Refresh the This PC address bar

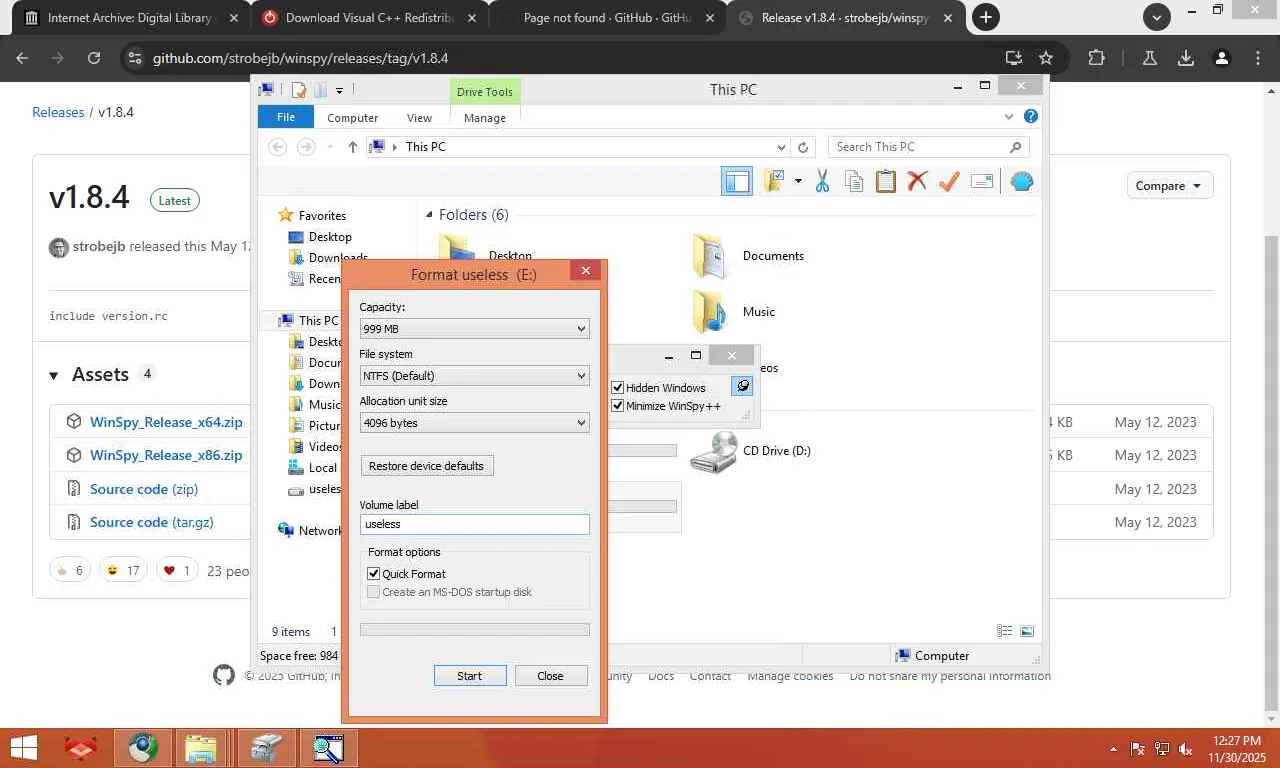802,147
